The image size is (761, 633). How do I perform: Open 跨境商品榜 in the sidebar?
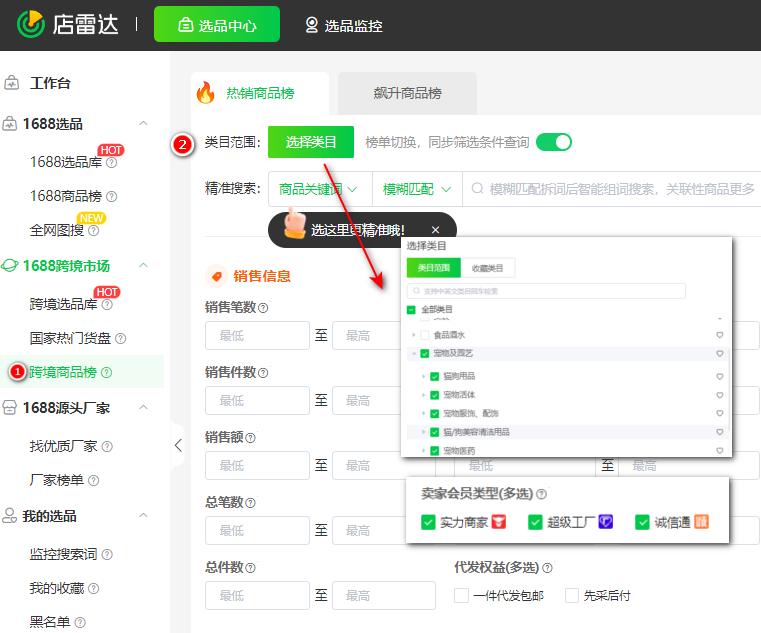click(63, 372)
